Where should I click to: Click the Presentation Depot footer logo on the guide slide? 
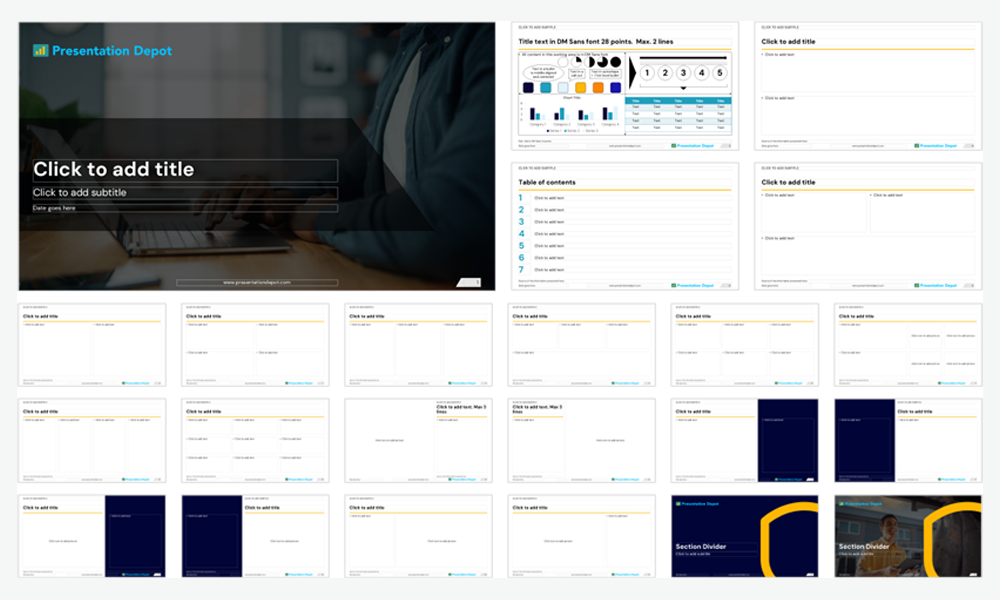coord(693,145)
